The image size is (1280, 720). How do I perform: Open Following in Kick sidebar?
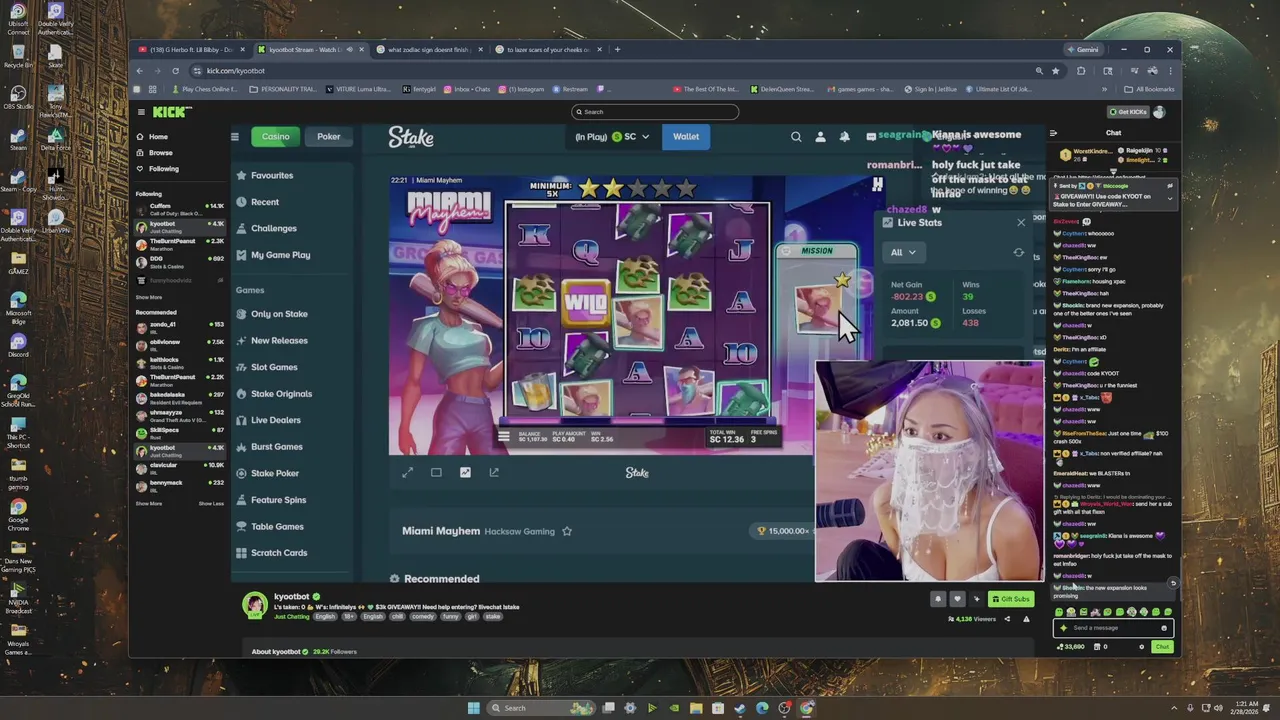point(163,169)
